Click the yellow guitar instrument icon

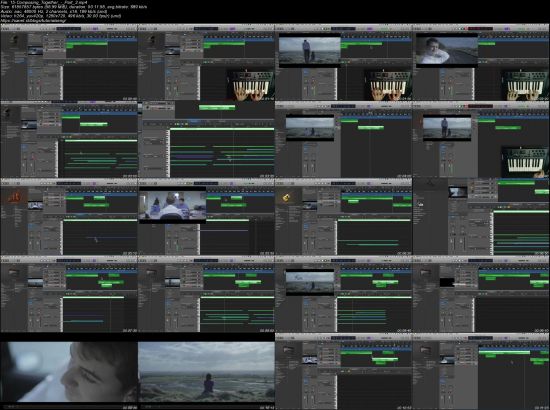286,198
